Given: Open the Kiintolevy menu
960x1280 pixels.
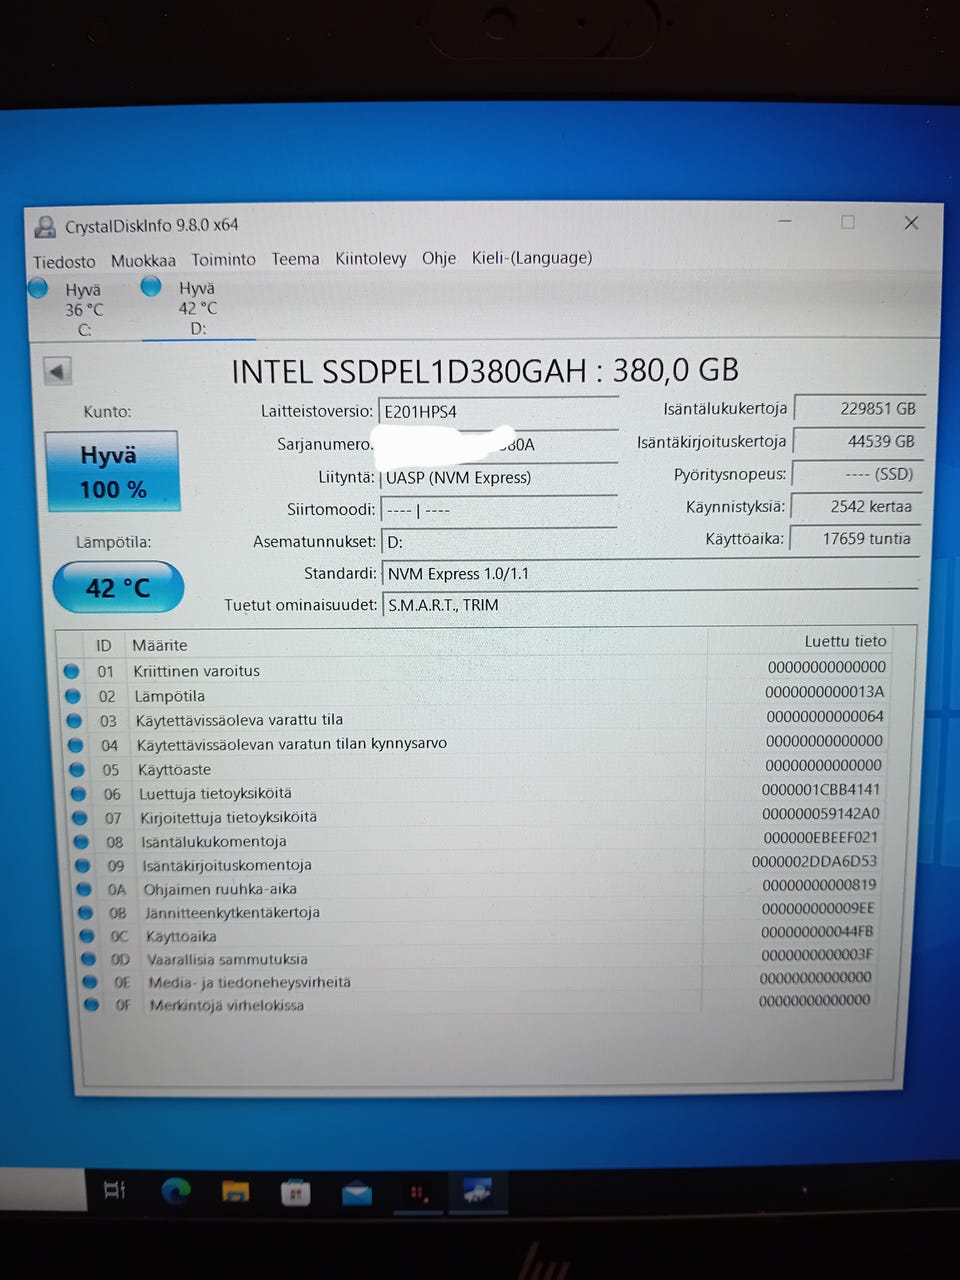Looking at the screenshot, I should point(370,259).
